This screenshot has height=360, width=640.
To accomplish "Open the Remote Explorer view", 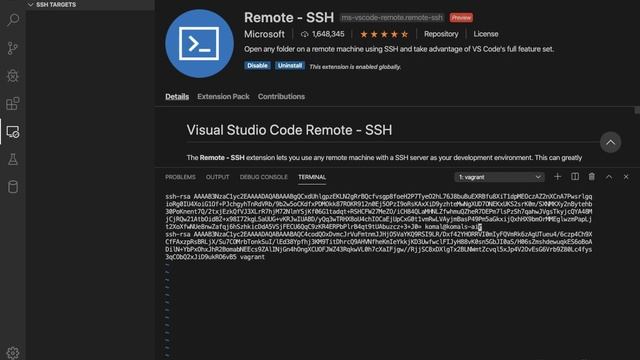I will click(x=13, y=132).
